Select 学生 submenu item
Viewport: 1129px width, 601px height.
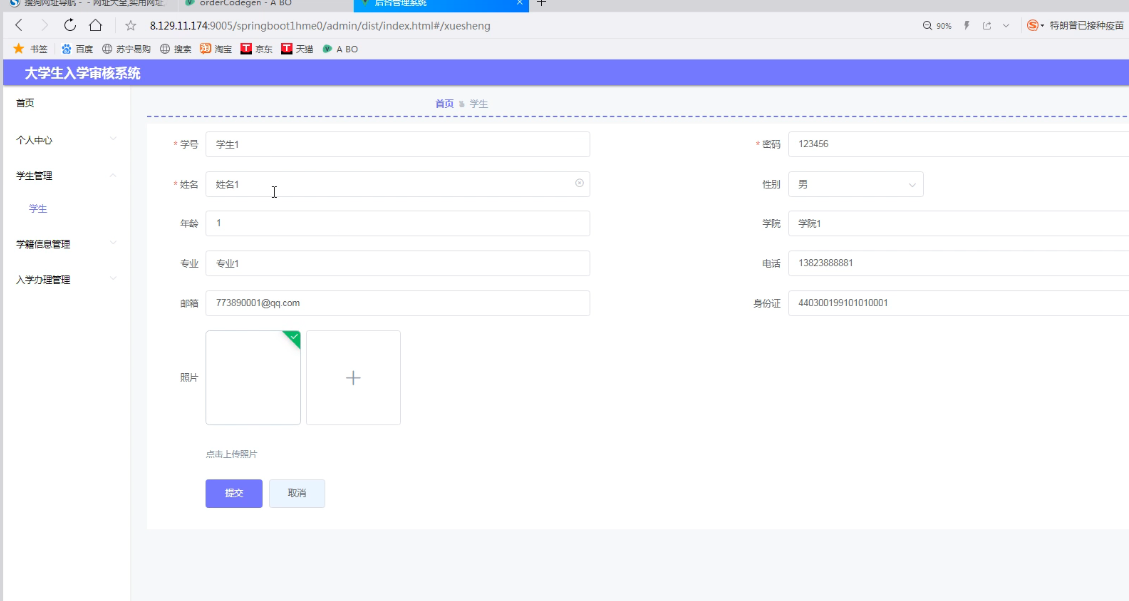pyautogui.click(x=38, y=209)
